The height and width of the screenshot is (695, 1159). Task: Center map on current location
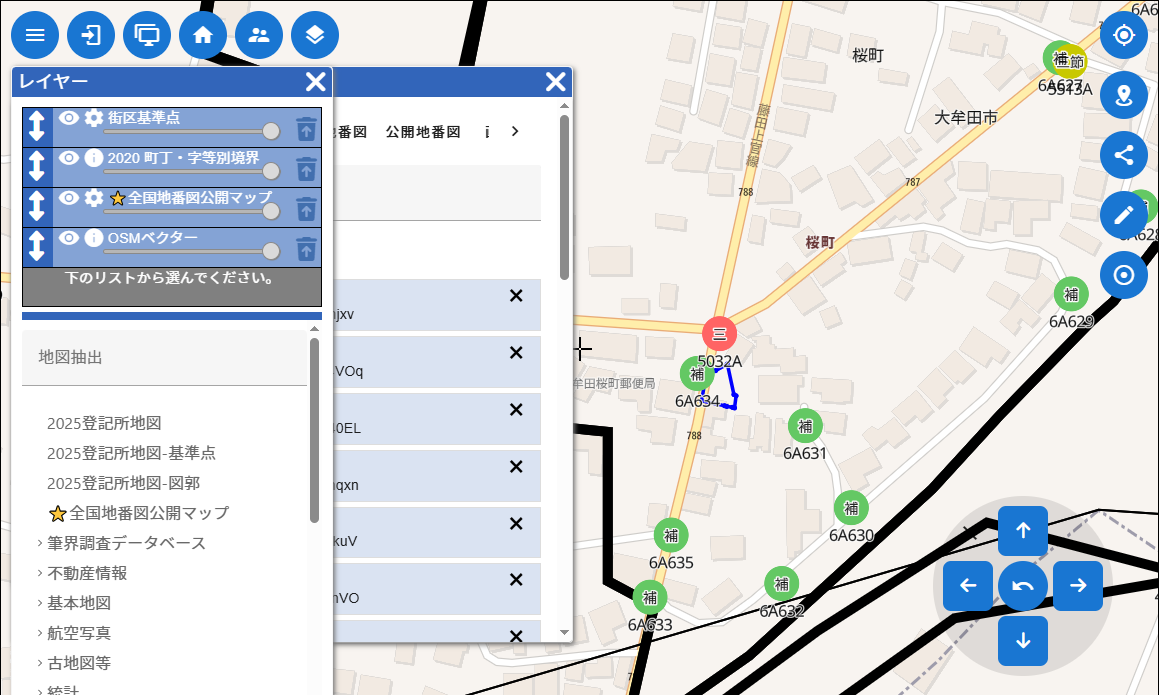[1124, 36]
